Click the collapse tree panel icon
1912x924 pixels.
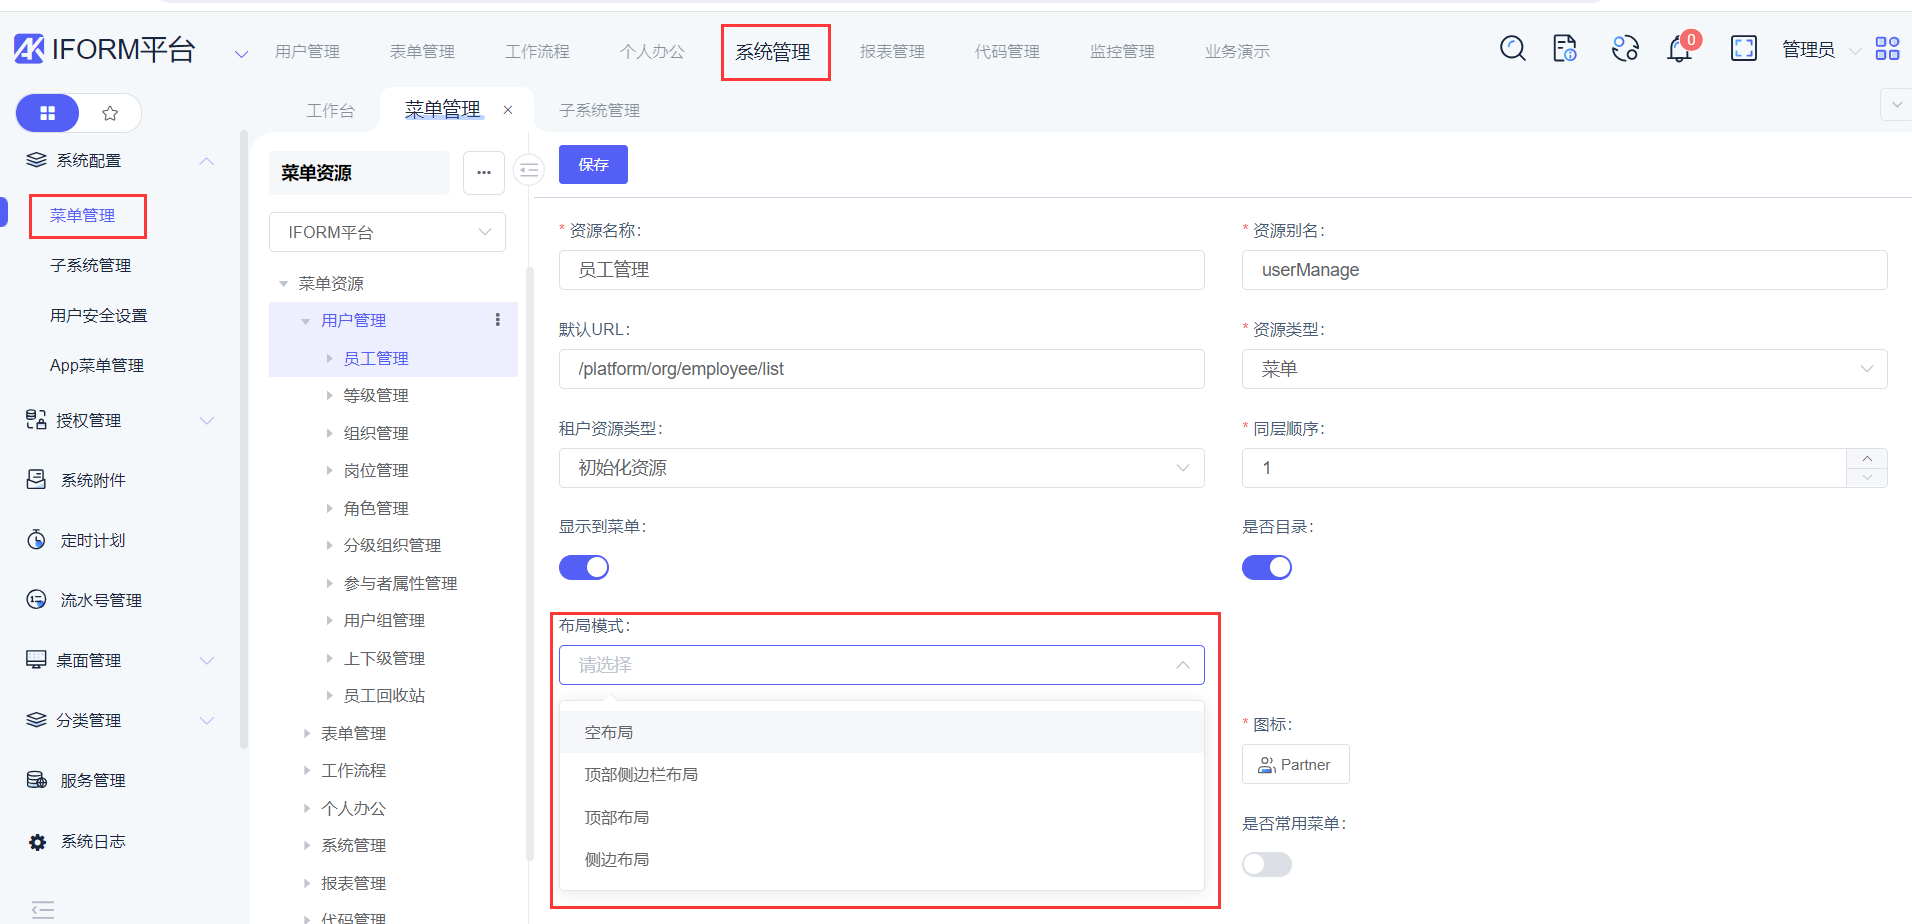click(529, 171)
